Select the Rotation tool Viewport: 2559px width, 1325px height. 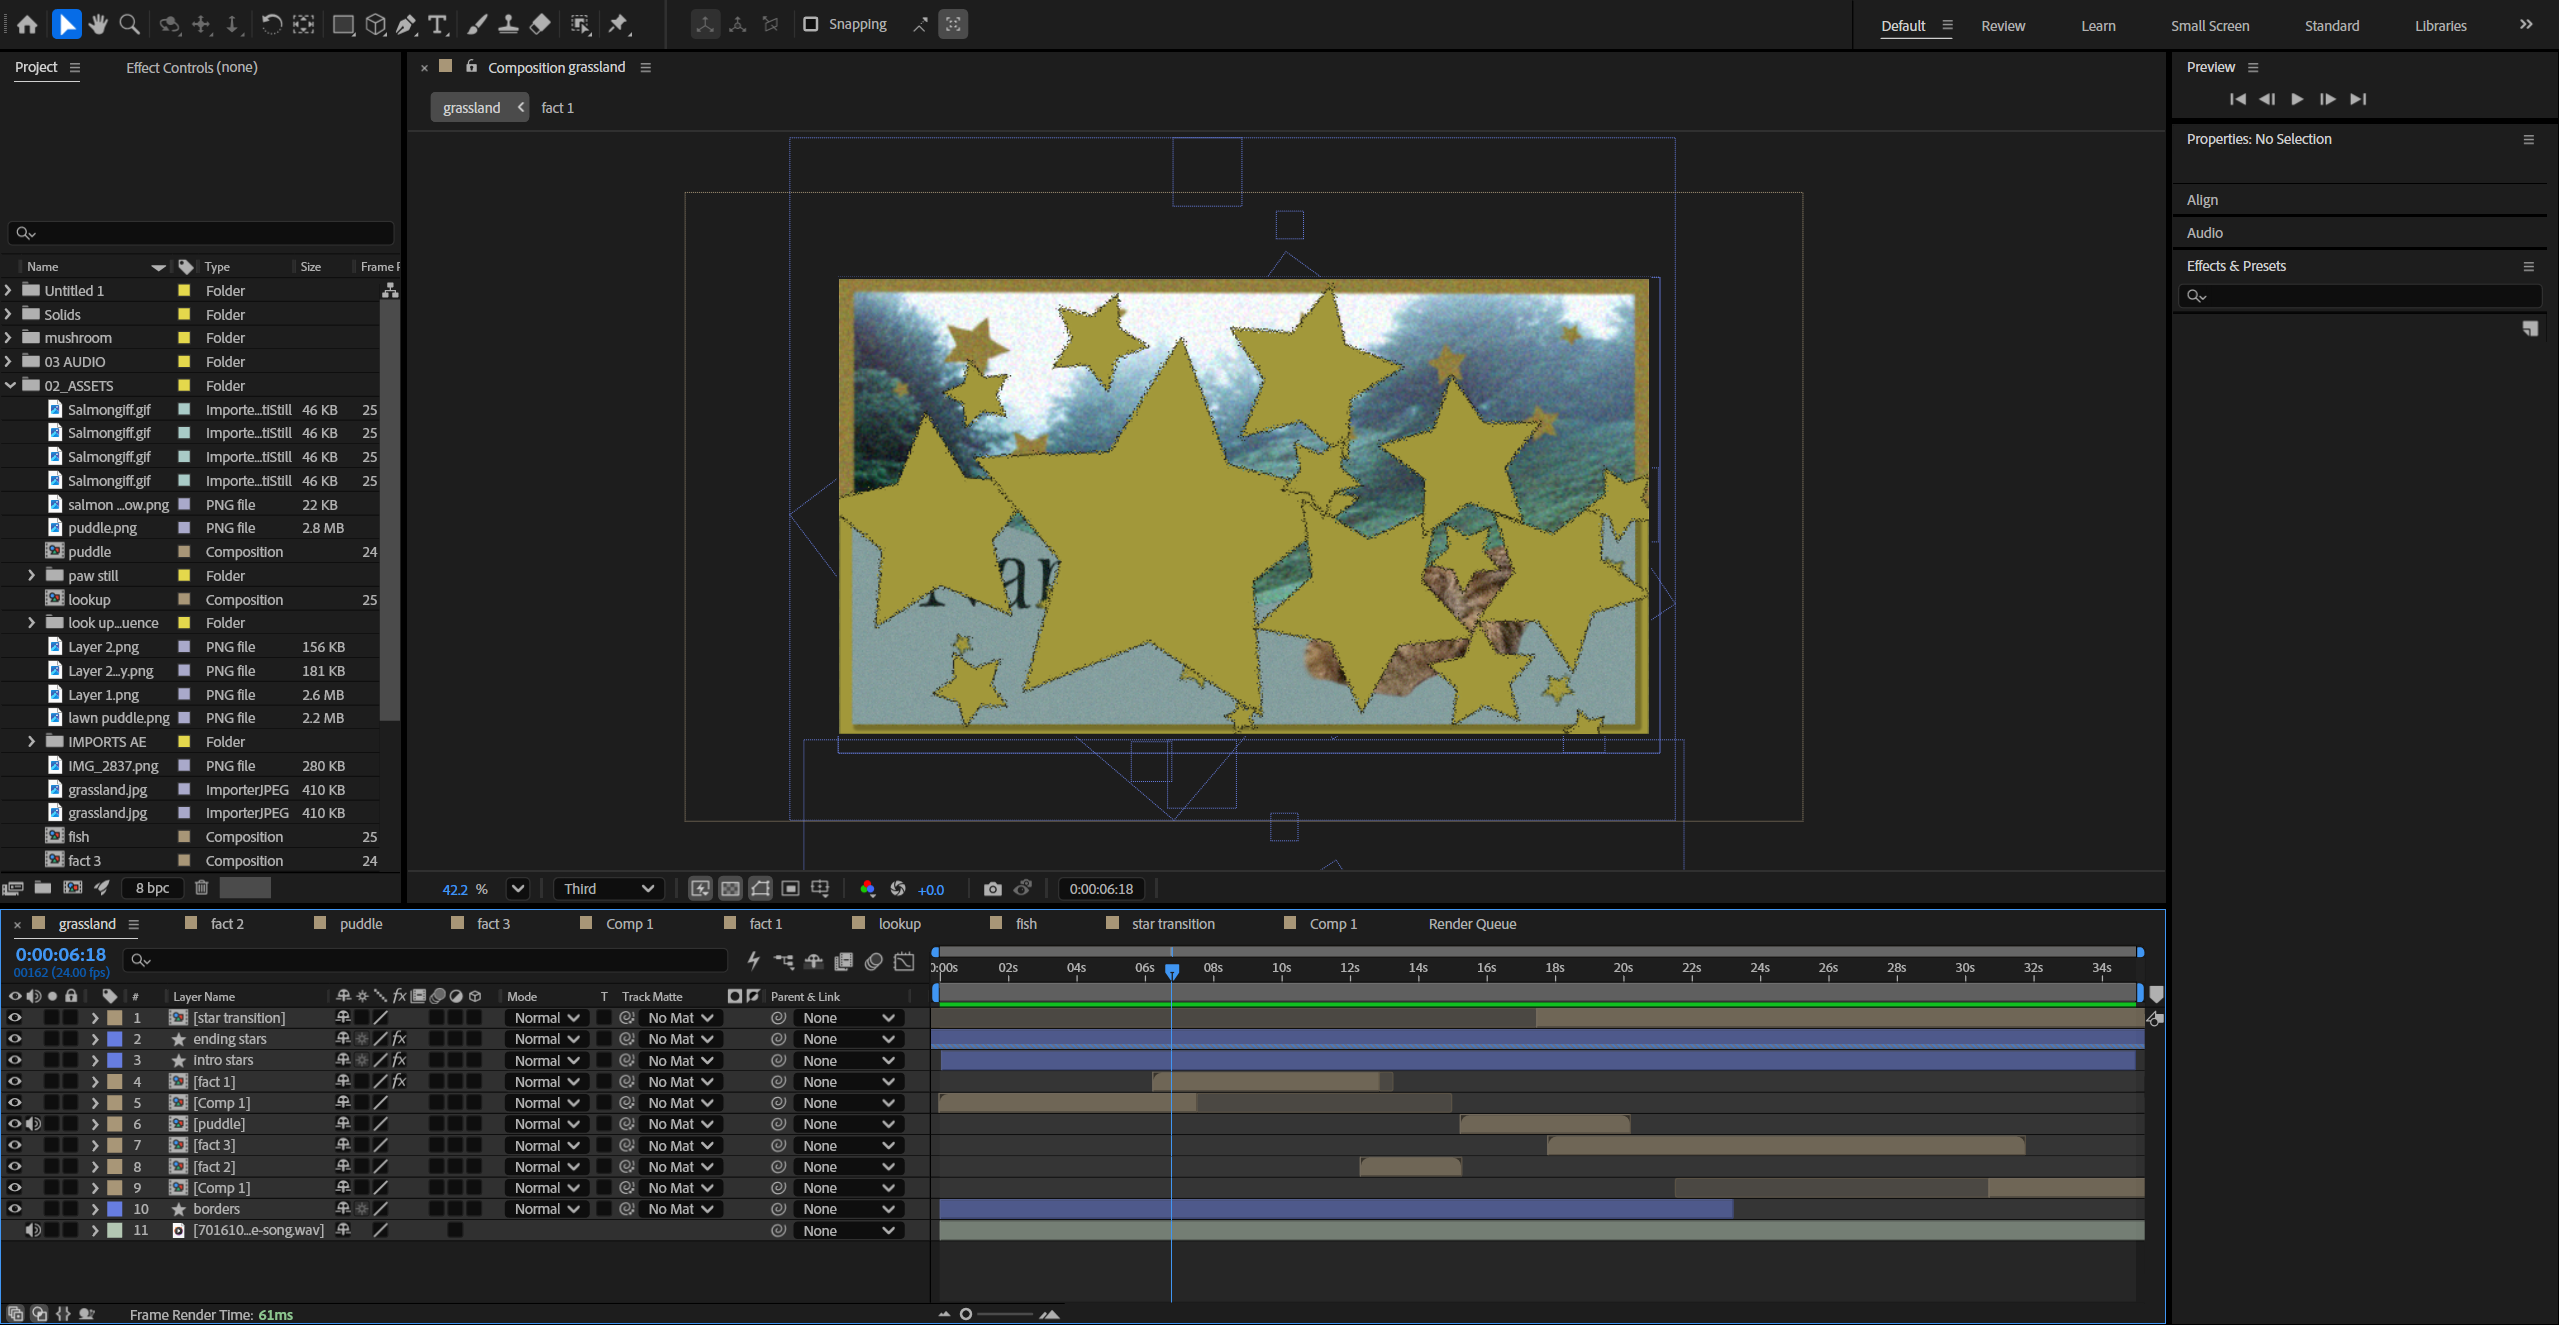click(x=271, y=24)
